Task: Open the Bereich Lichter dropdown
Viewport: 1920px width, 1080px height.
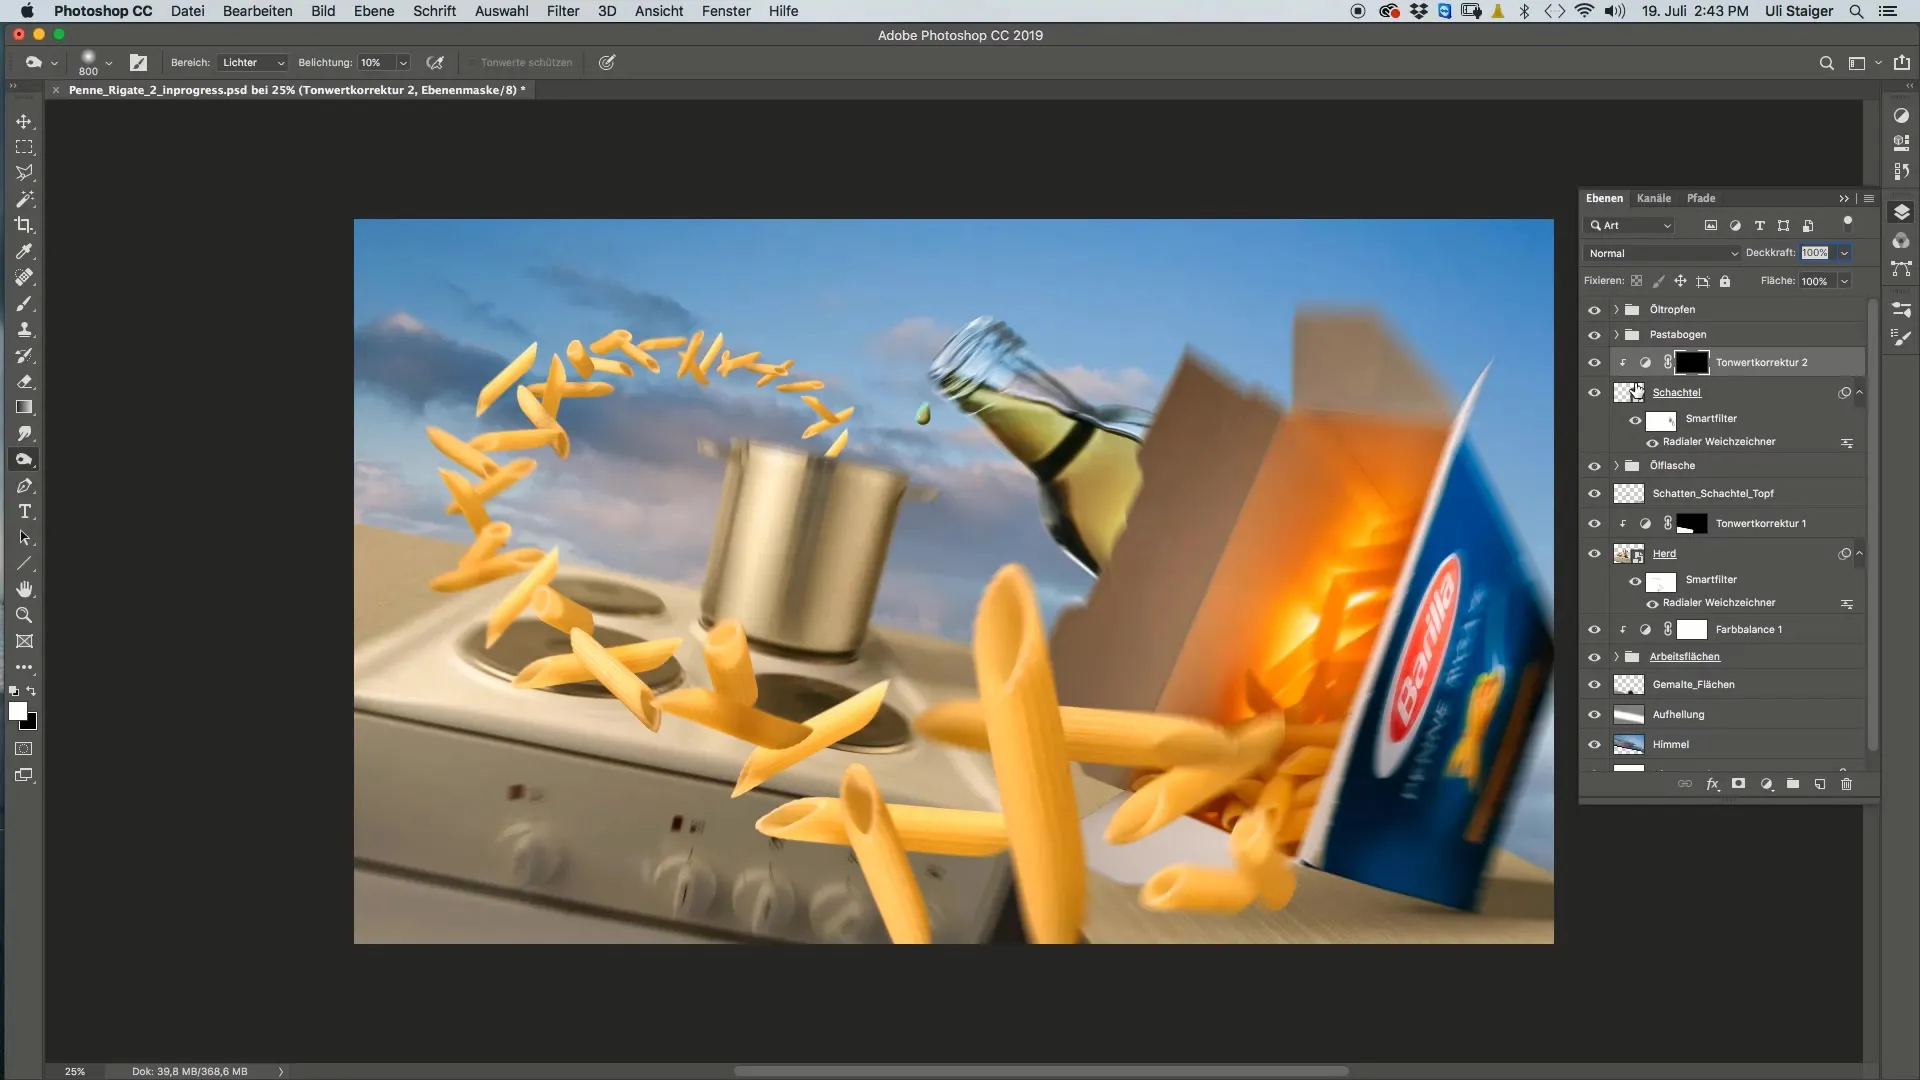Action: click(x=253, y=62)
